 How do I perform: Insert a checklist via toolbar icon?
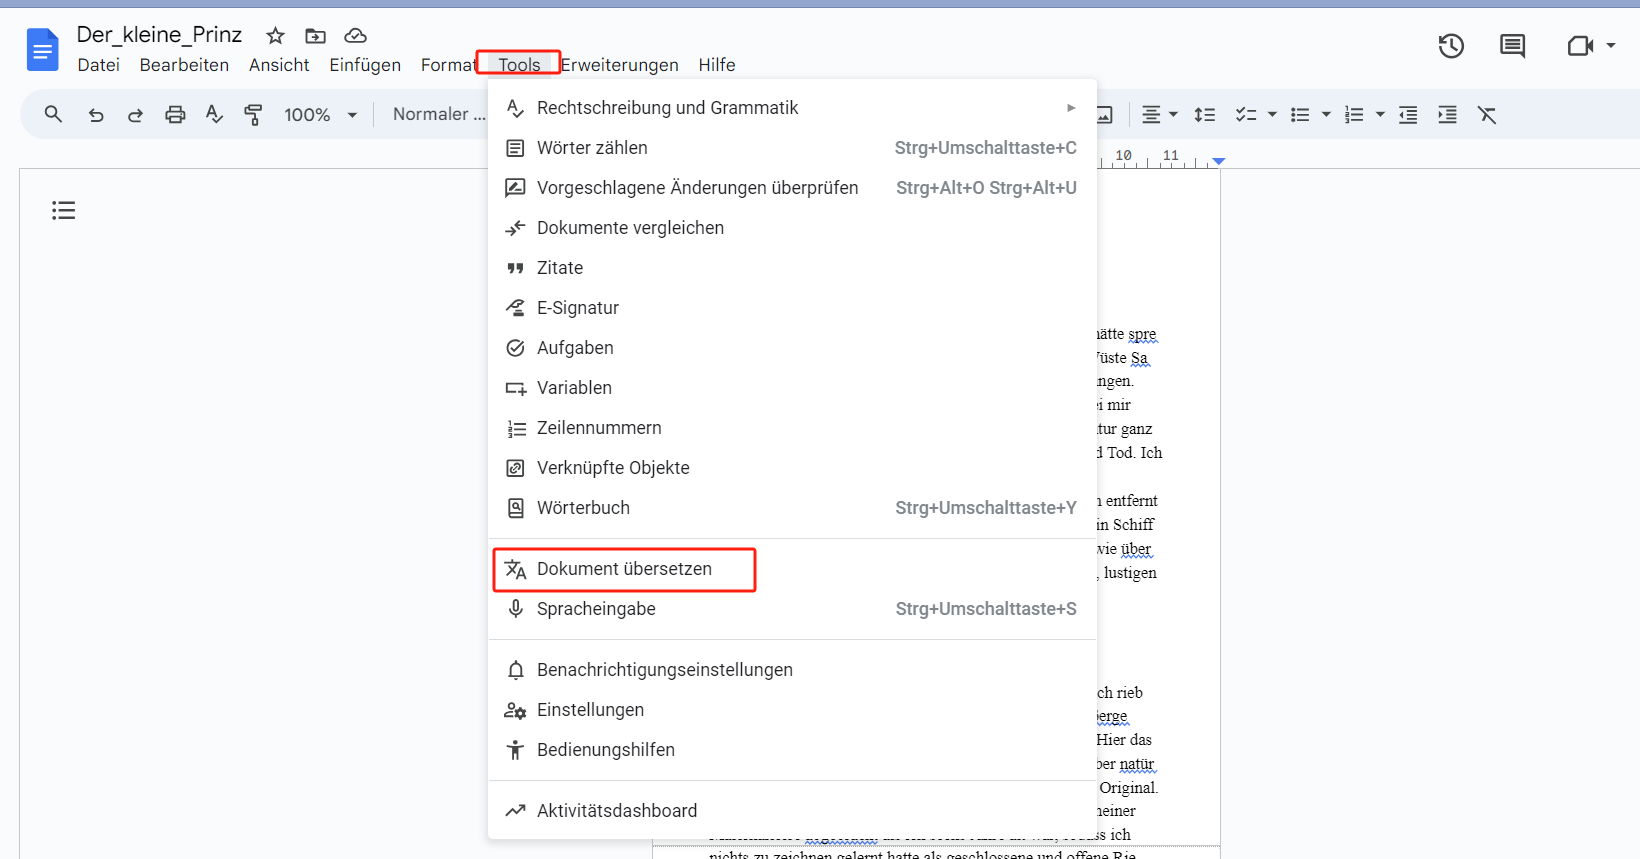click(1245, 115)
